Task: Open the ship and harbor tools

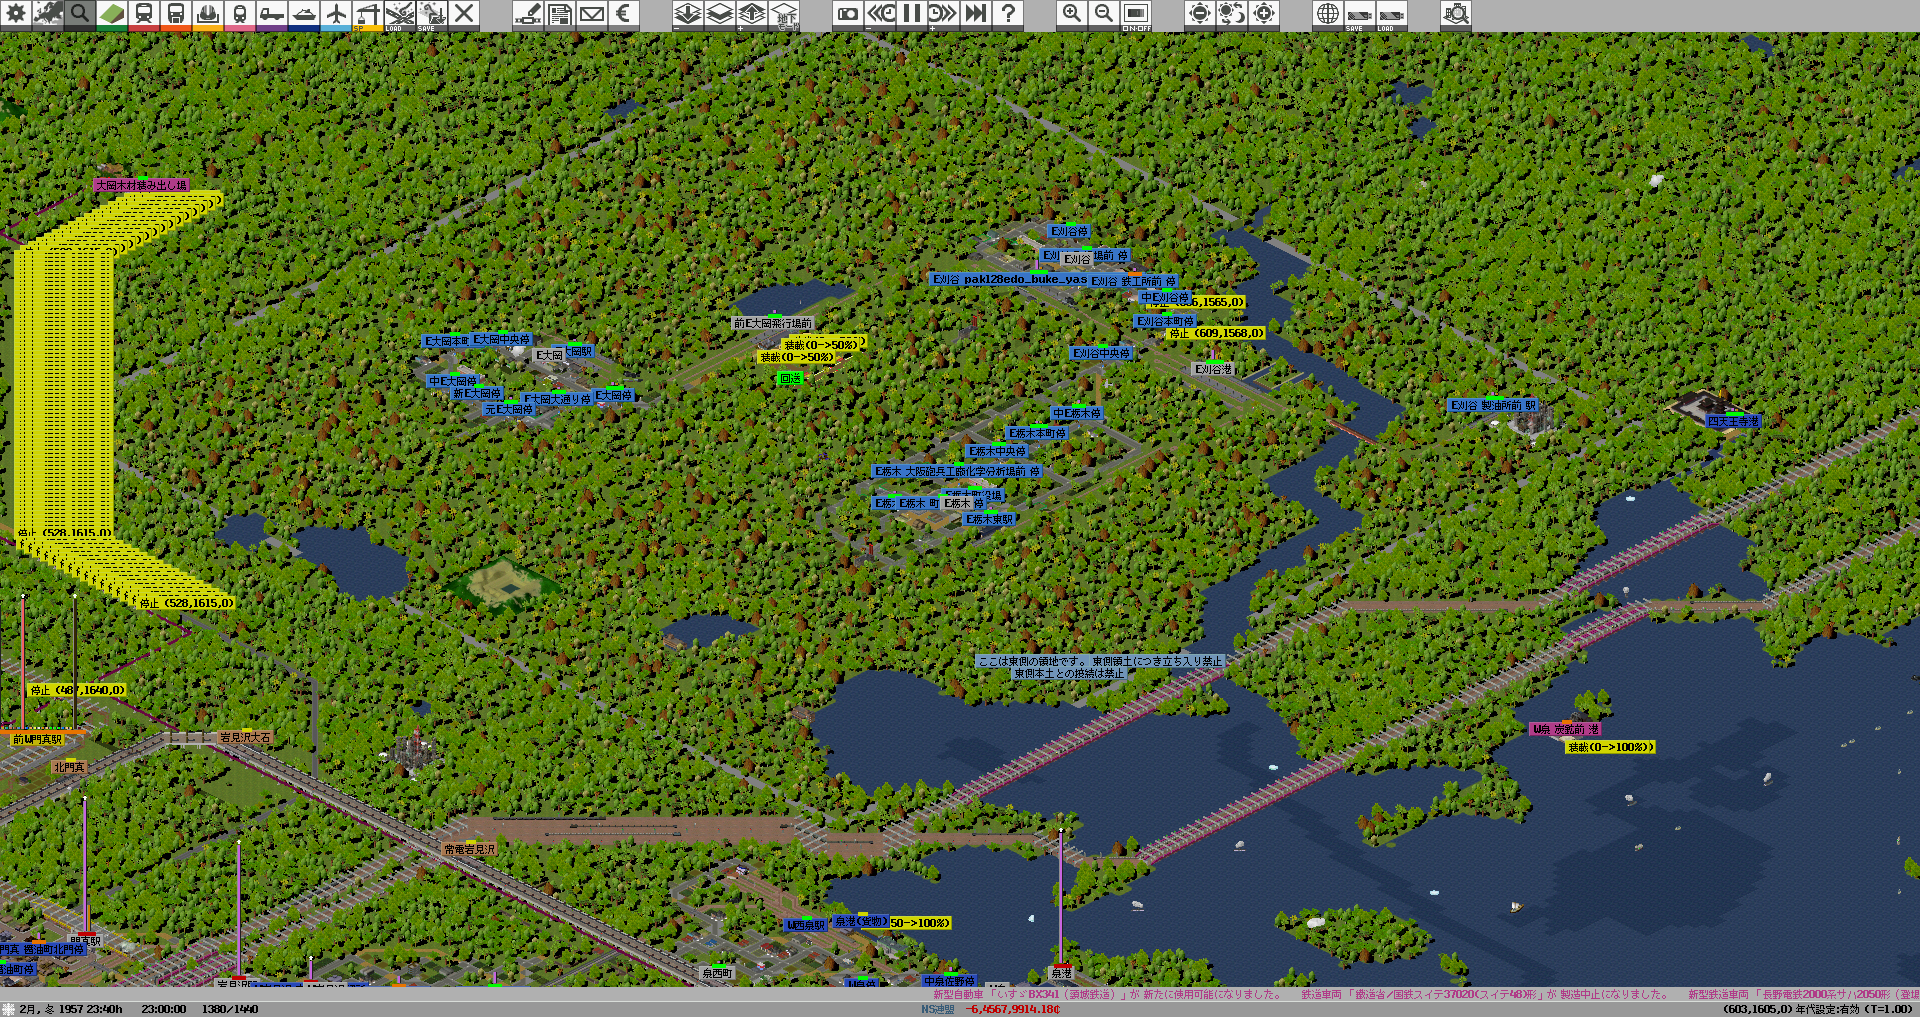Action: coord(304,14)
